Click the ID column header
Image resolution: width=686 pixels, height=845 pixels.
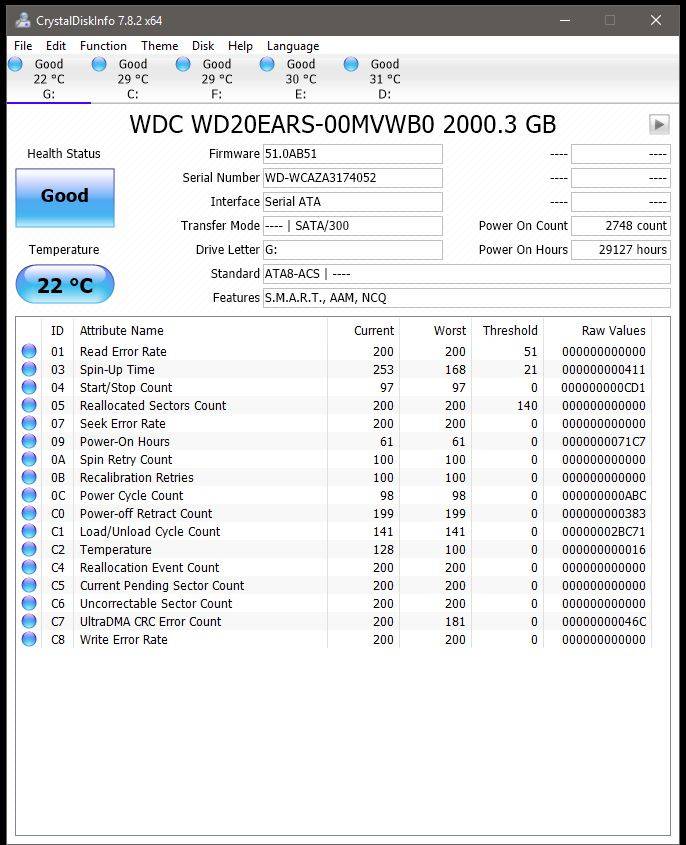coord(57,330)
